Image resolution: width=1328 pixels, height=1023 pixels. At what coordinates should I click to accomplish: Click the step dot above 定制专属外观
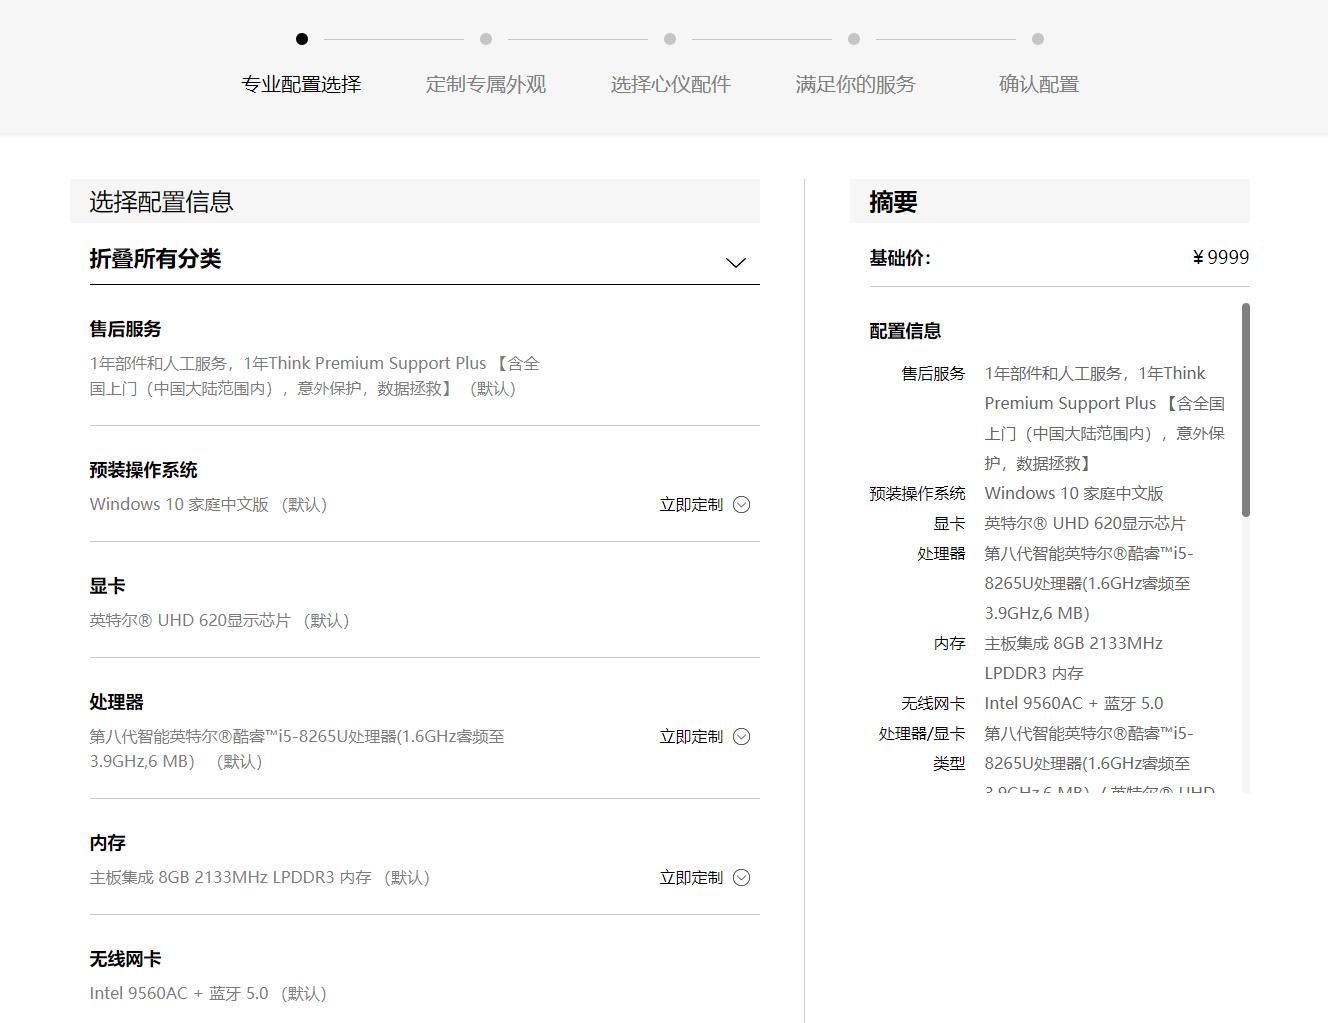pos(486,39)
